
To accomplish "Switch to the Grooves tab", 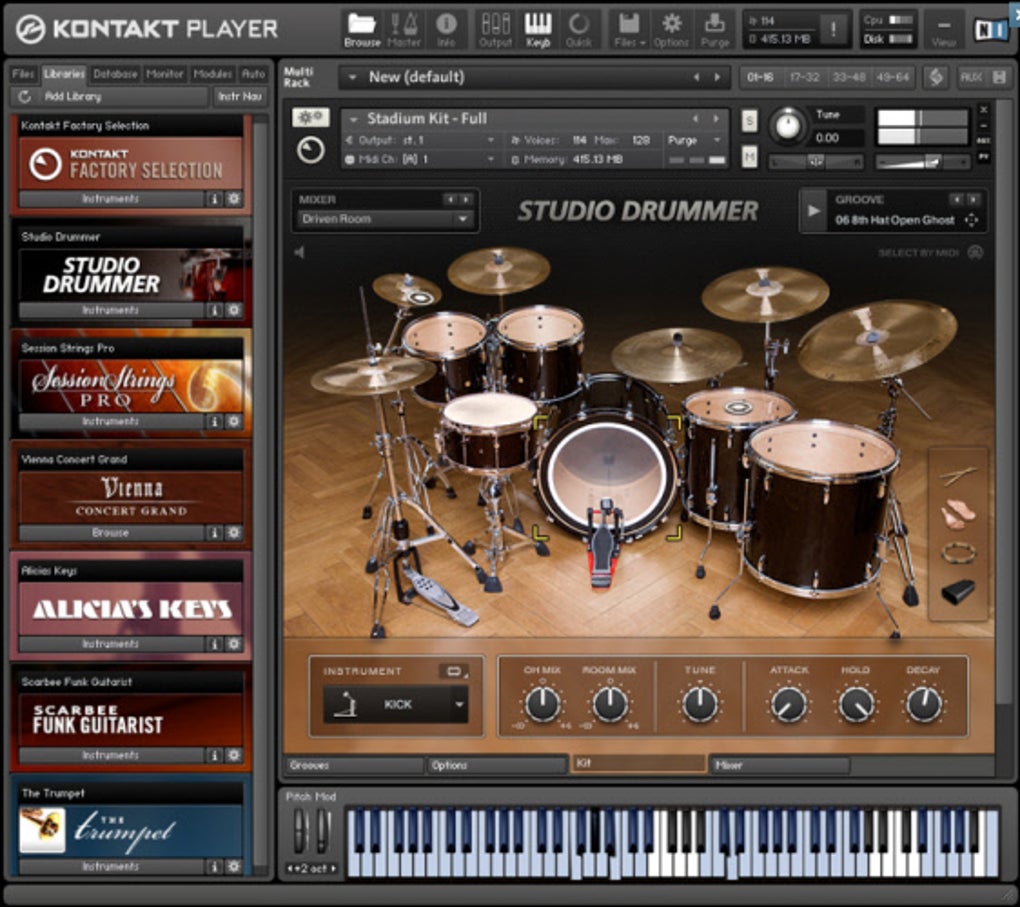I will (352, 765).
